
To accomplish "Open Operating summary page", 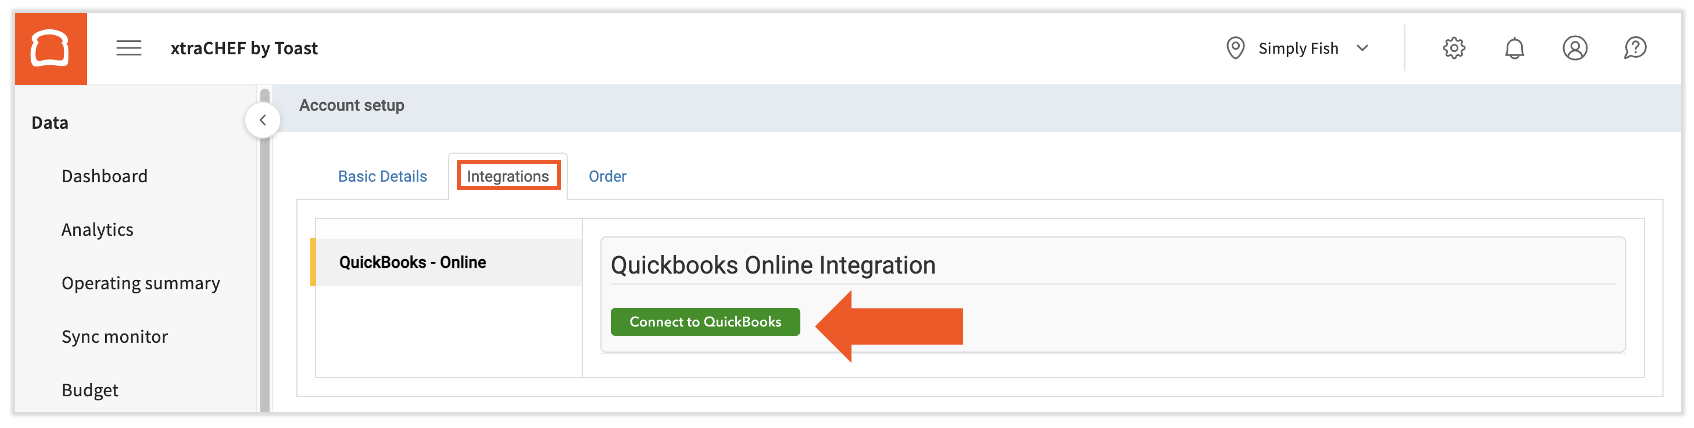I will (x=141, y=283).
